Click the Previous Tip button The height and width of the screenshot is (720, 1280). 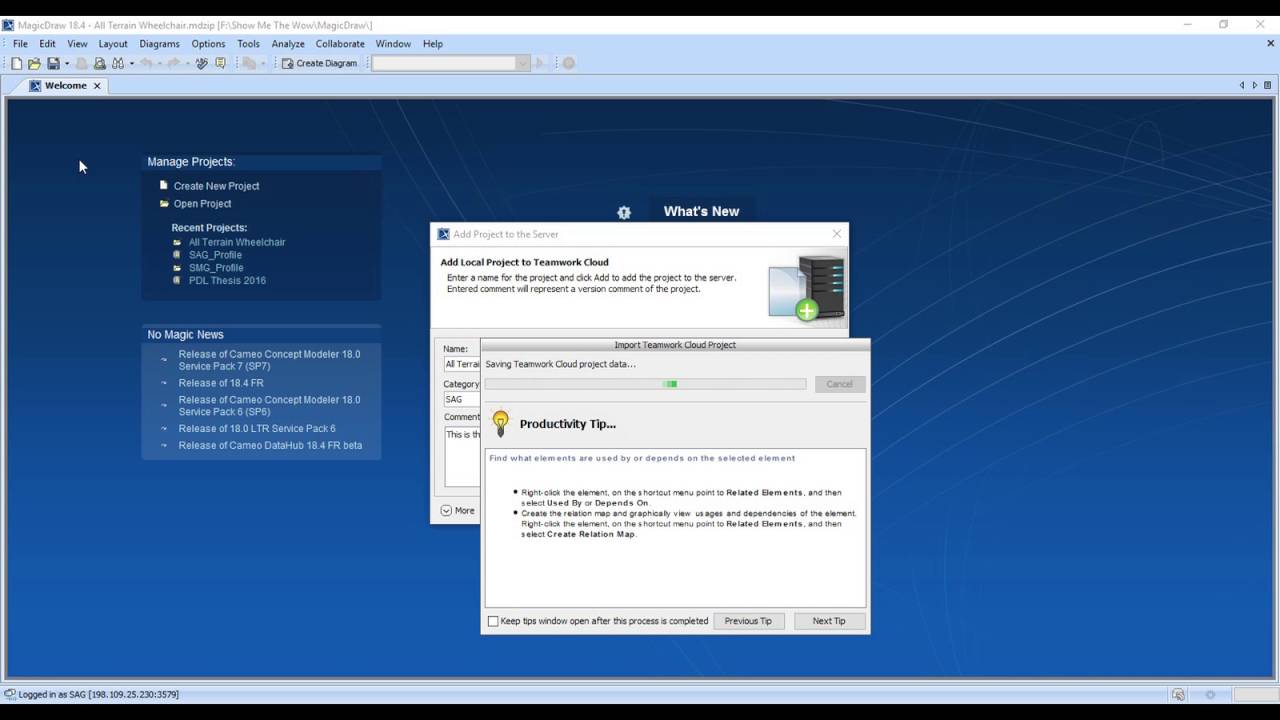click(748, 621)
